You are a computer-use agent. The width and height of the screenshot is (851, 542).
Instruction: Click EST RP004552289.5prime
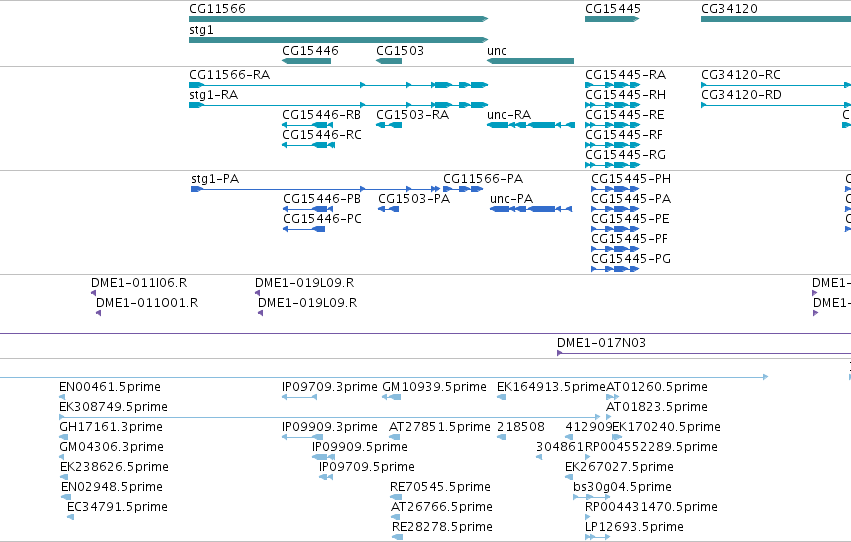[587, 457]
